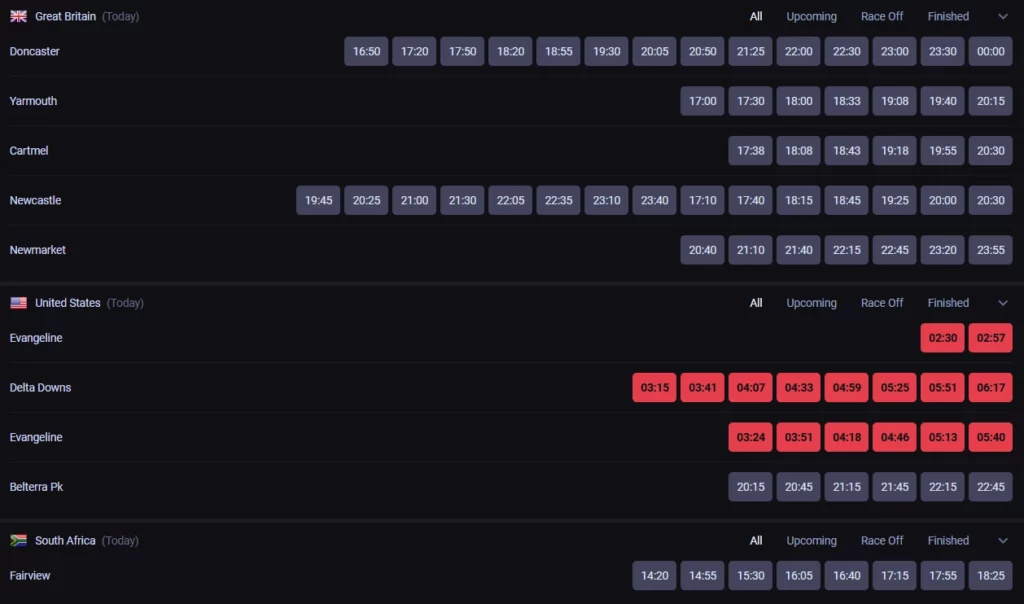Click the South Africa flag icon
The image size is (1024, 604).
18,541
